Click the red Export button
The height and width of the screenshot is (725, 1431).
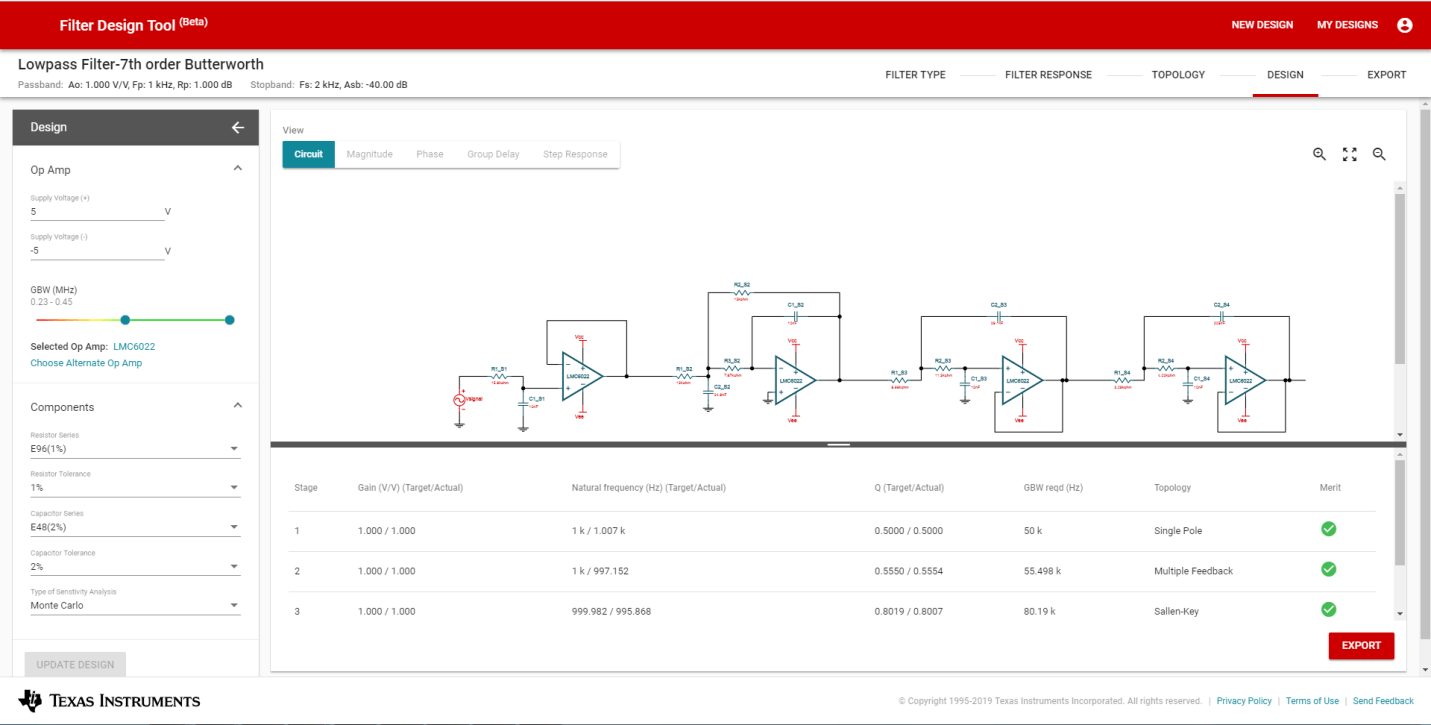tap(1361, 646)
